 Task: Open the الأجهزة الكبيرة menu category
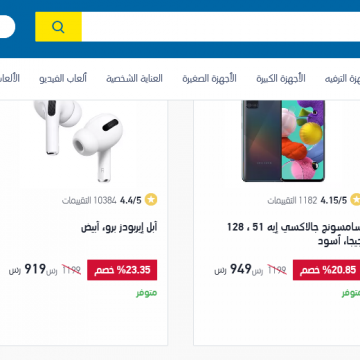click(x=281, y=79)
